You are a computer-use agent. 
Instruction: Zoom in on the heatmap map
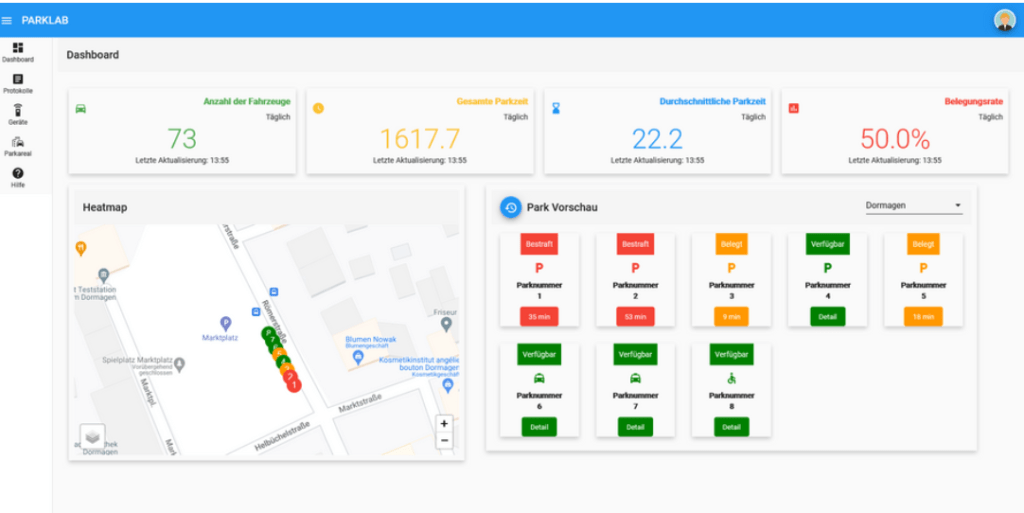click(x=445, y=423)
